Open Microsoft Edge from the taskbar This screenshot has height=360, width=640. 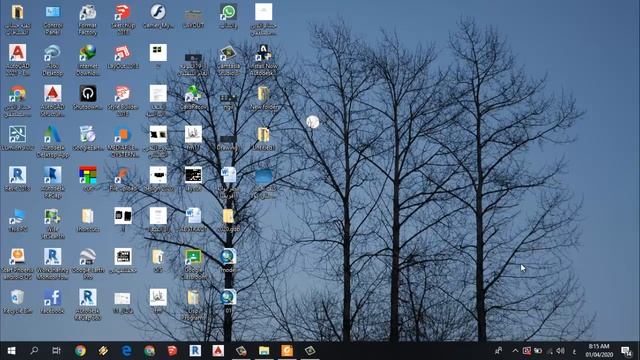(127, 351)
